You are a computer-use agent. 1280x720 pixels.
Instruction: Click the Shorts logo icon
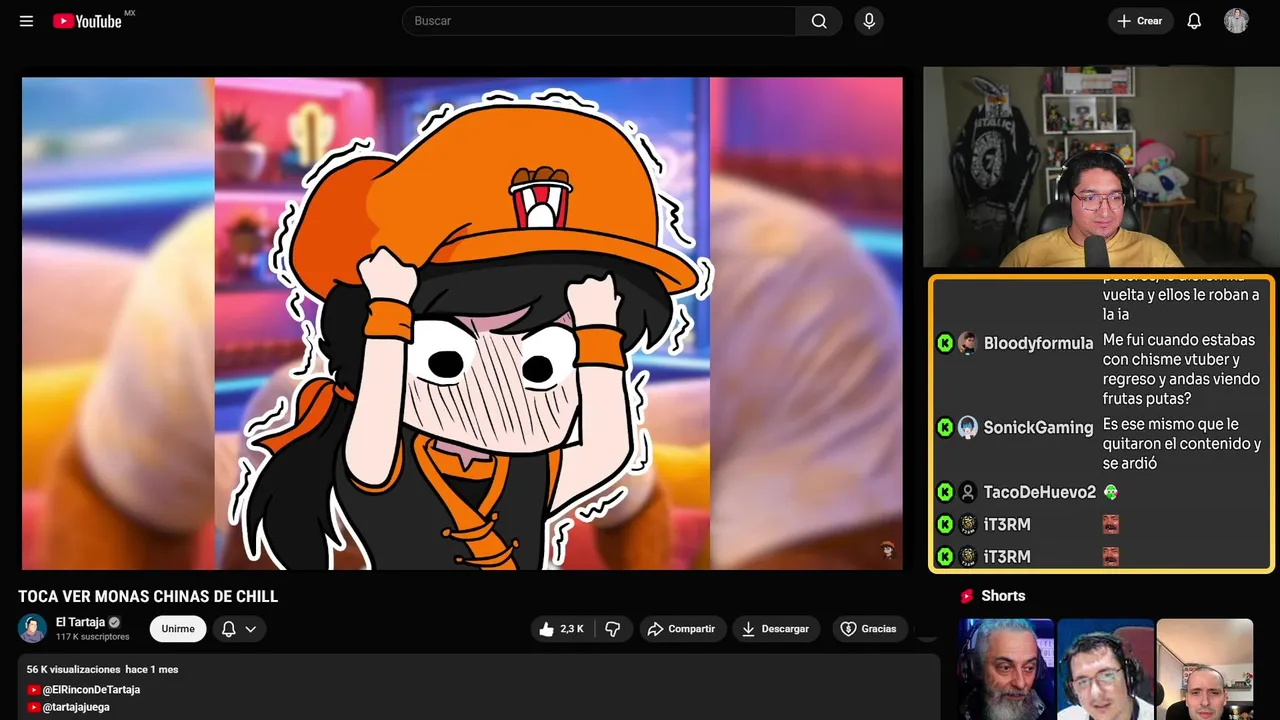[x=967, y=596]
